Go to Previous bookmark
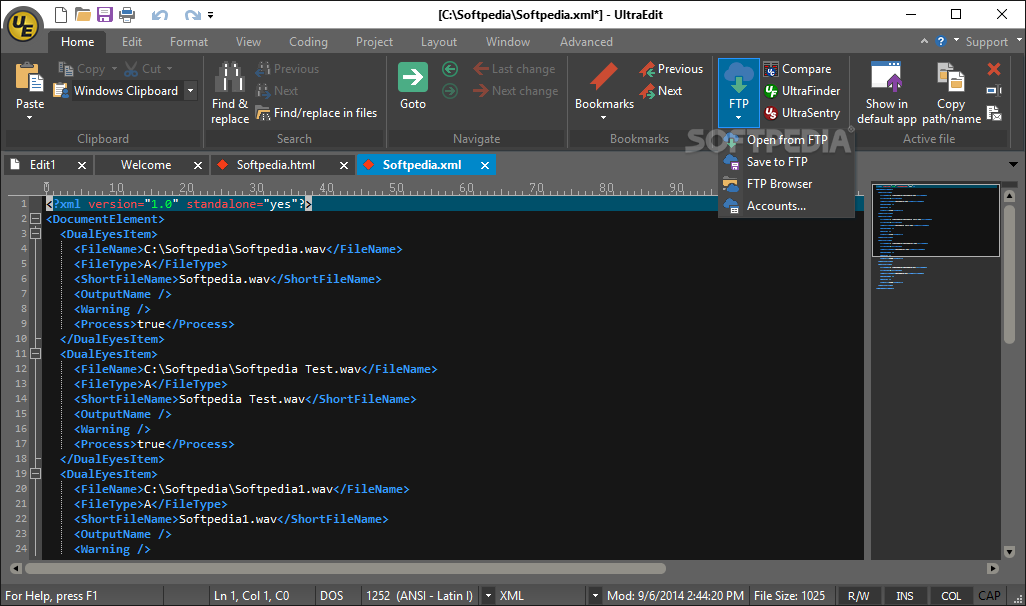The height and width of the screenshot is (606, 1026). (671, 69)
